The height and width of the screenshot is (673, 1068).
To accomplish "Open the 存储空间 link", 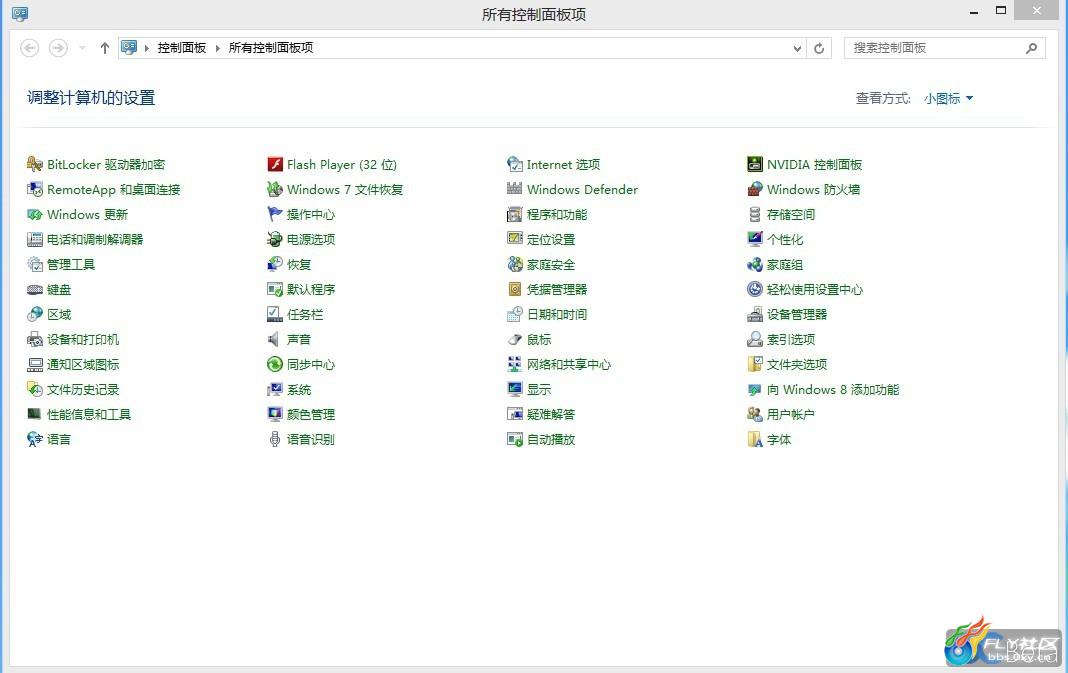I will tap(791, 215).
